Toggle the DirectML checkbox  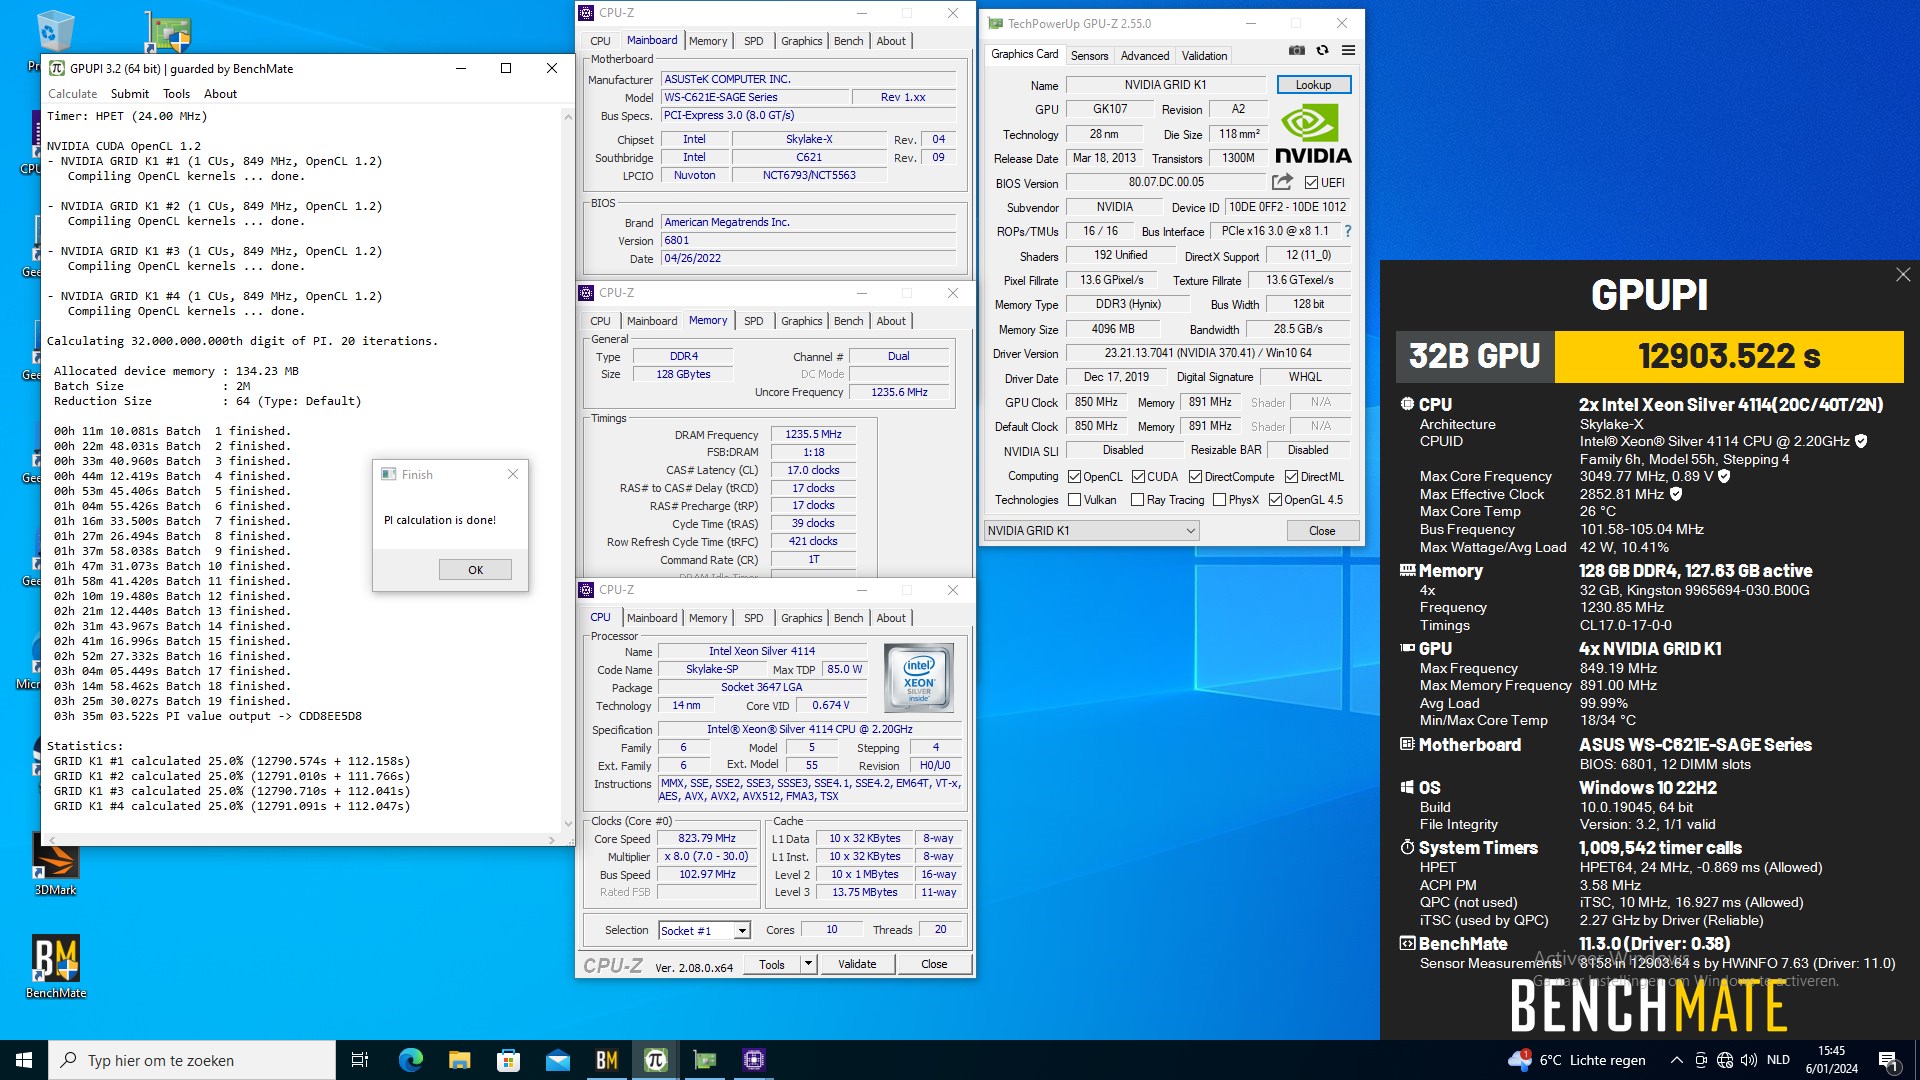pos(1291,477)
